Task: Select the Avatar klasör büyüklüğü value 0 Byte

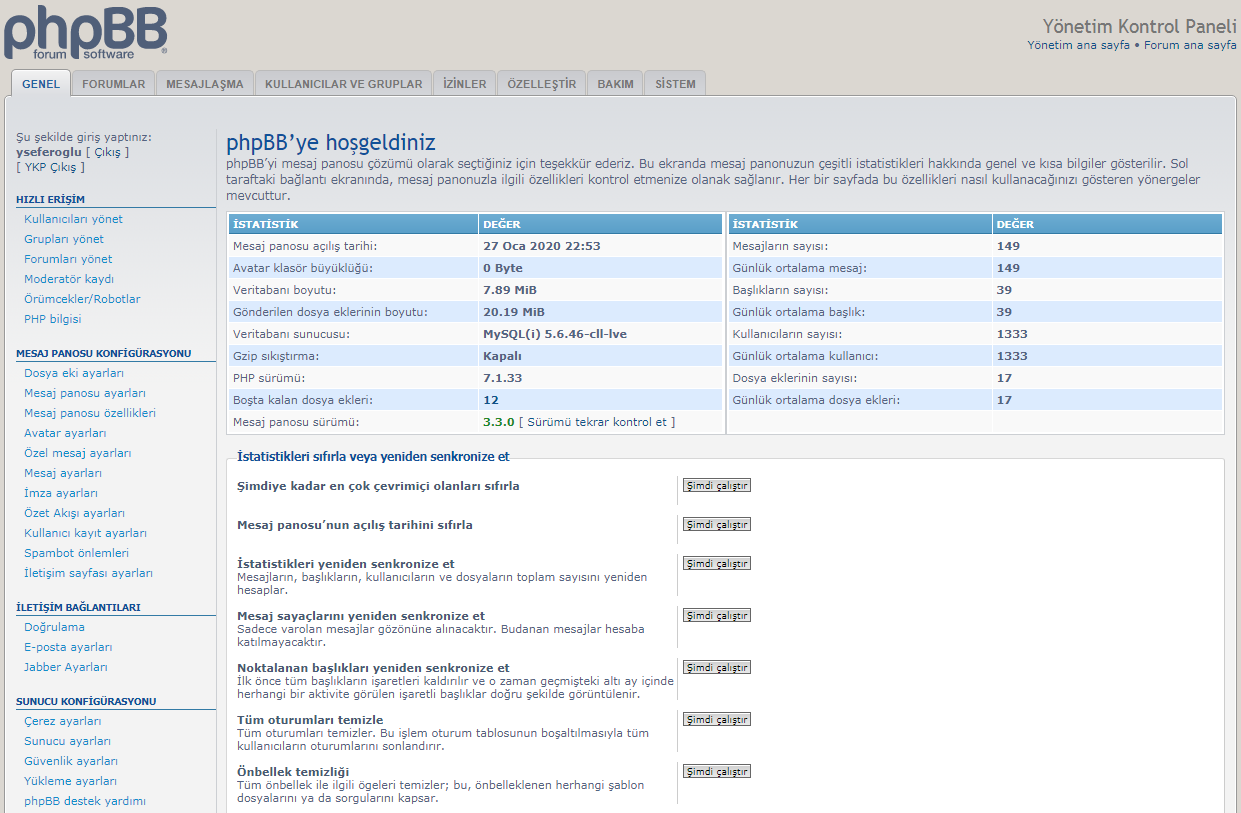Action: (x=503, y=268)
